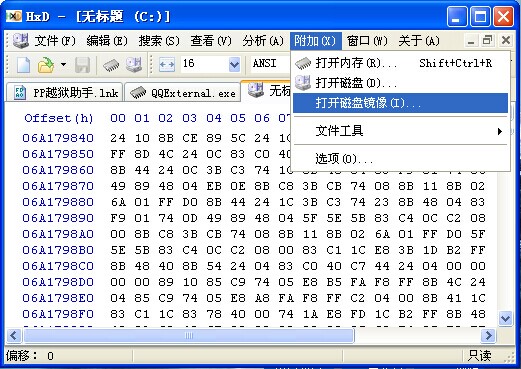Click the Open disk toolbar icon
This screenshot has height=369, width=521.
pyautogui.click(x=134, y=64)
